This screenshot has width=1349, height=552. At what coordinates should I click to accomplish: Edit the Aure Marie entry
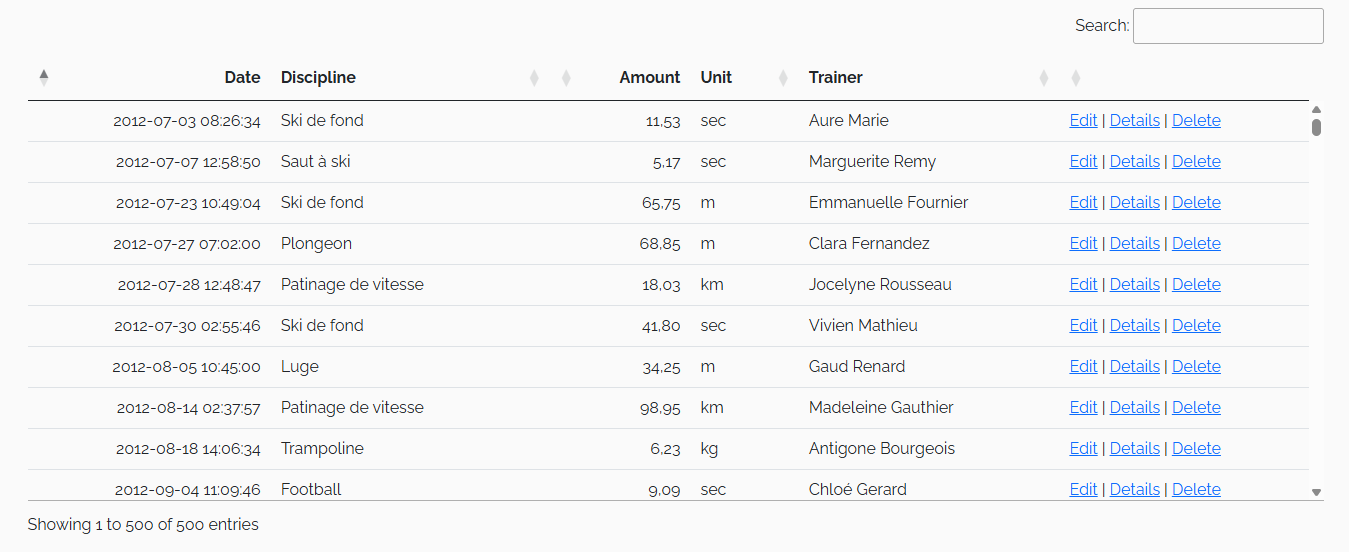pyautogui.click(x=1083, y=120)
